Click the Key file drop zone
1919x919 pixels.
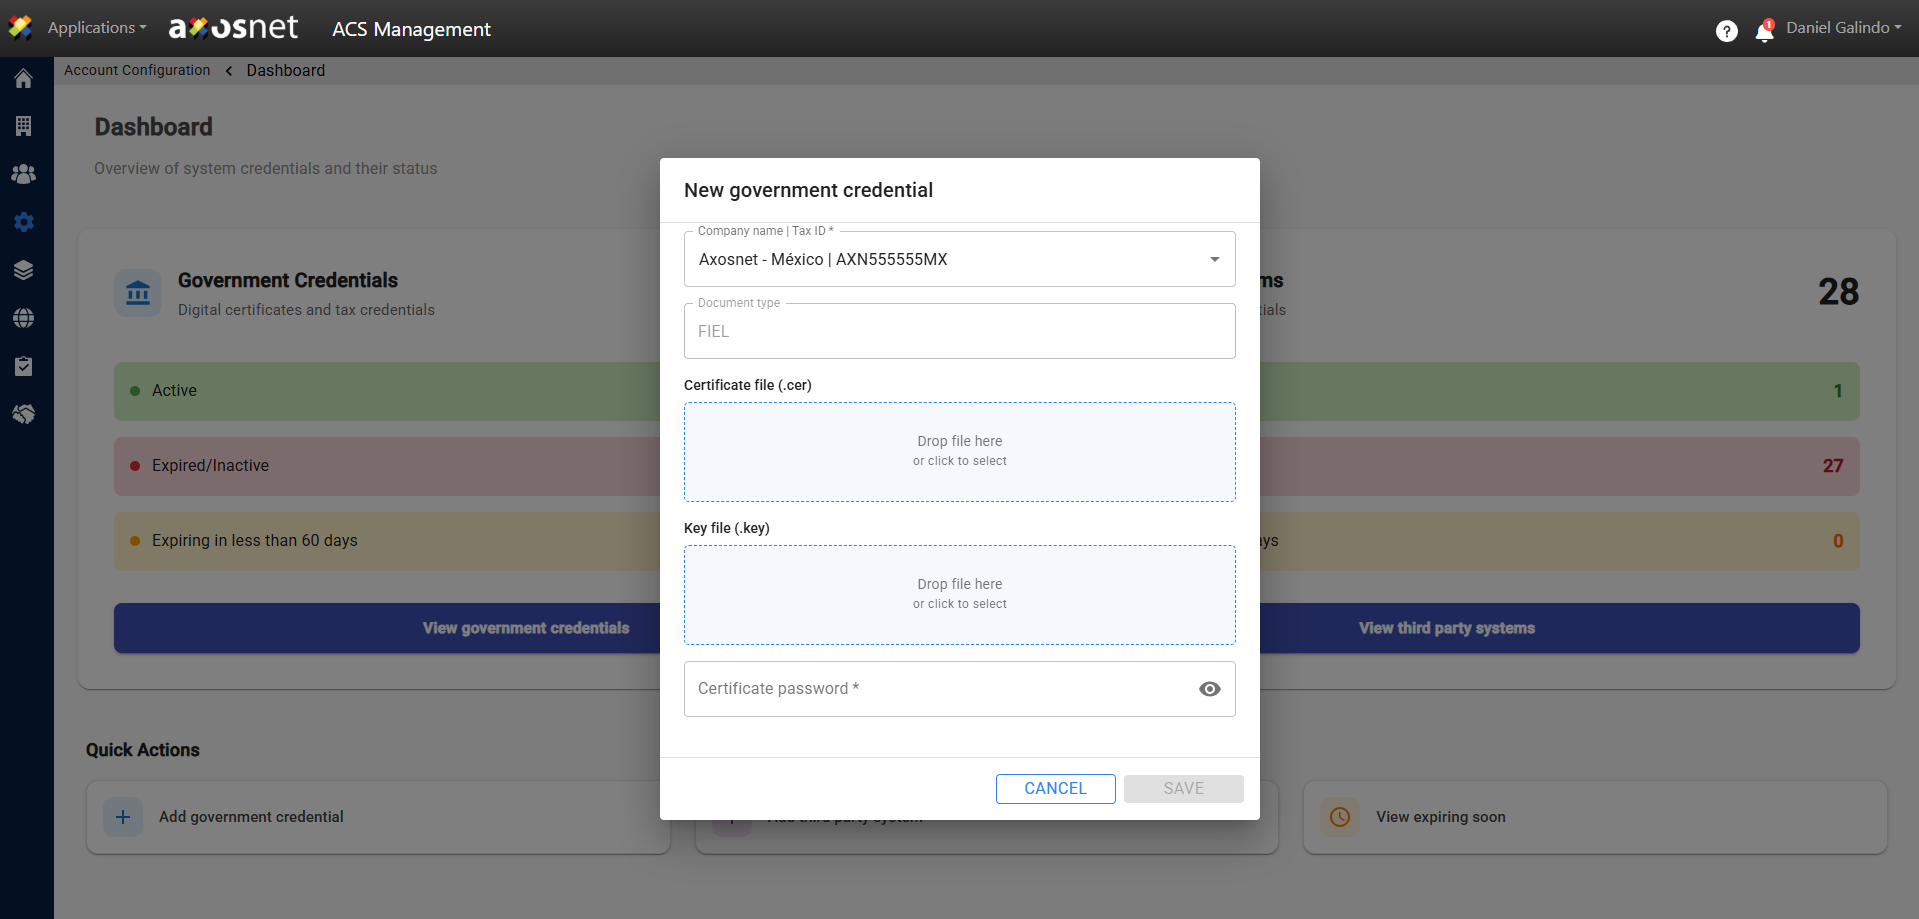pyautogui.click(x=959, y=594)
